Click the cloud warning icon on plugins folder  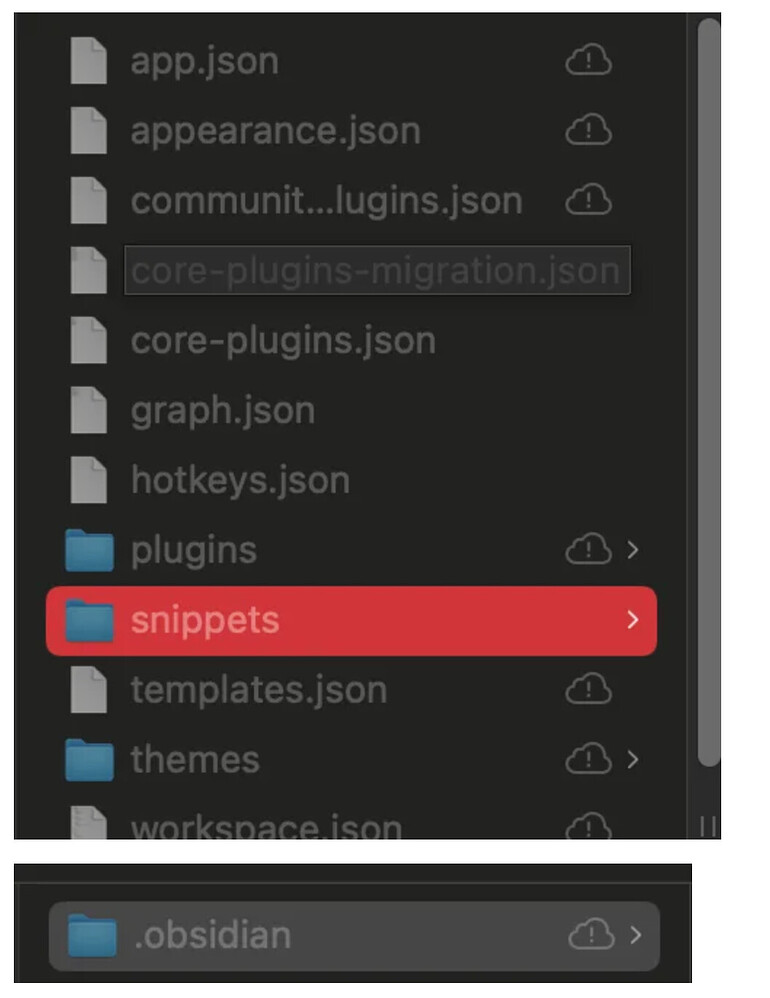click(588, 549)
